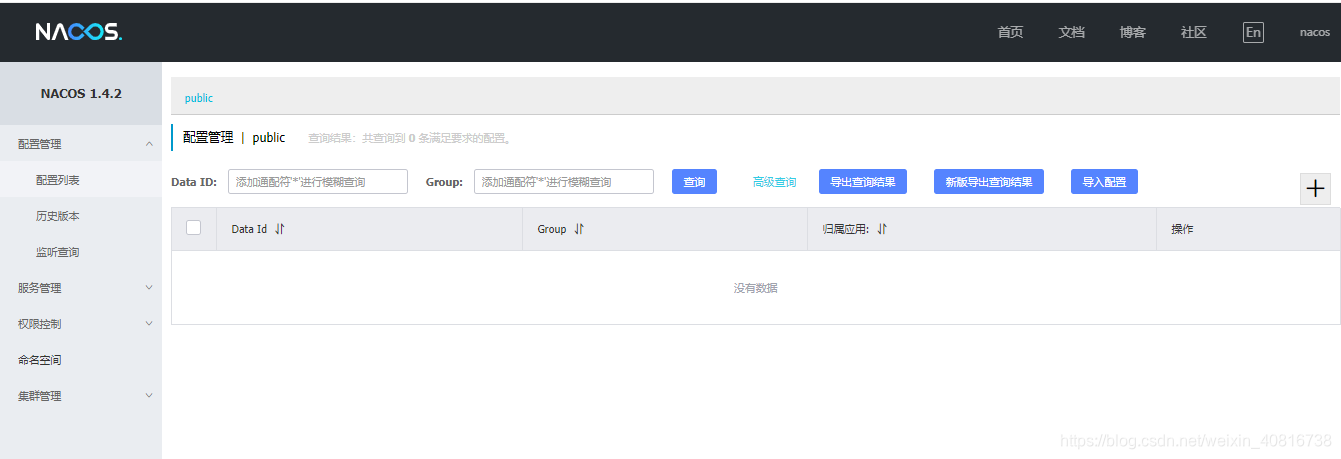Select the public namespace tab
The width and height of the screenshot is (1341, 459).
[199, 98]
